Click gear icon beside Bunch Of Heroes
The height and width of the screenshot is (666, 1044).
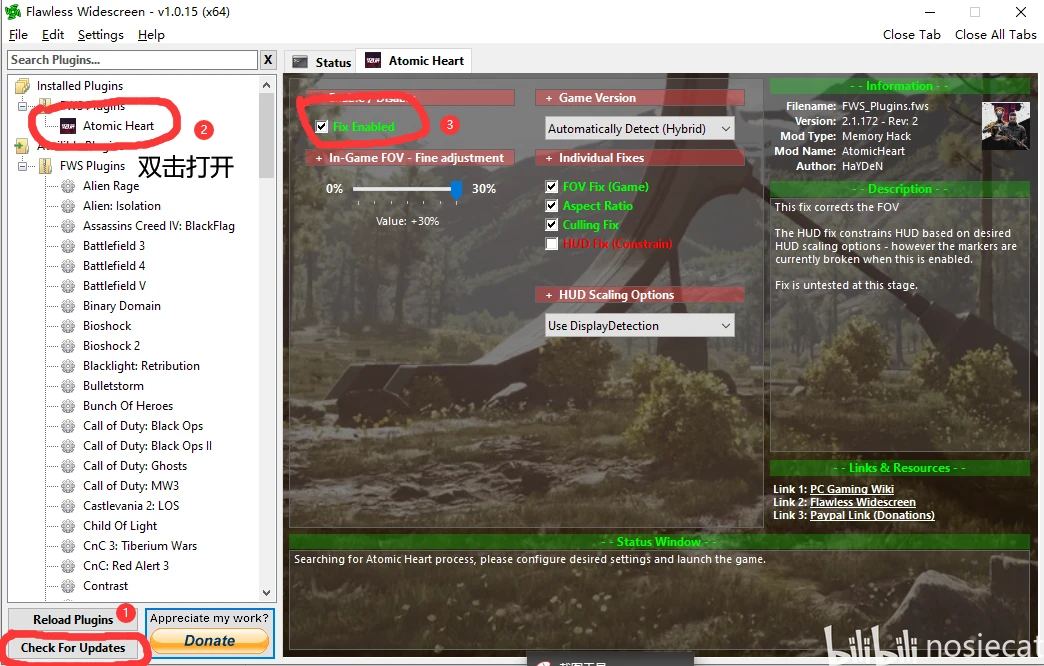68,406
